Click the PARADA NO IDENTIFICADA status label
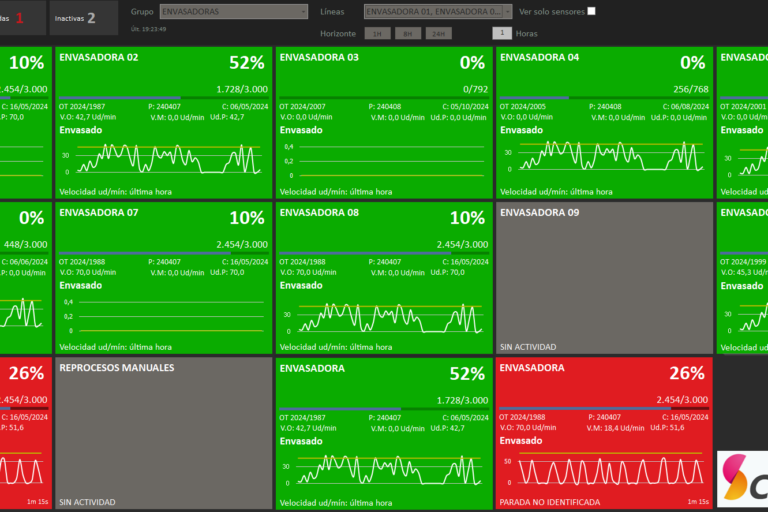768x512 pixels. [548, 502]
